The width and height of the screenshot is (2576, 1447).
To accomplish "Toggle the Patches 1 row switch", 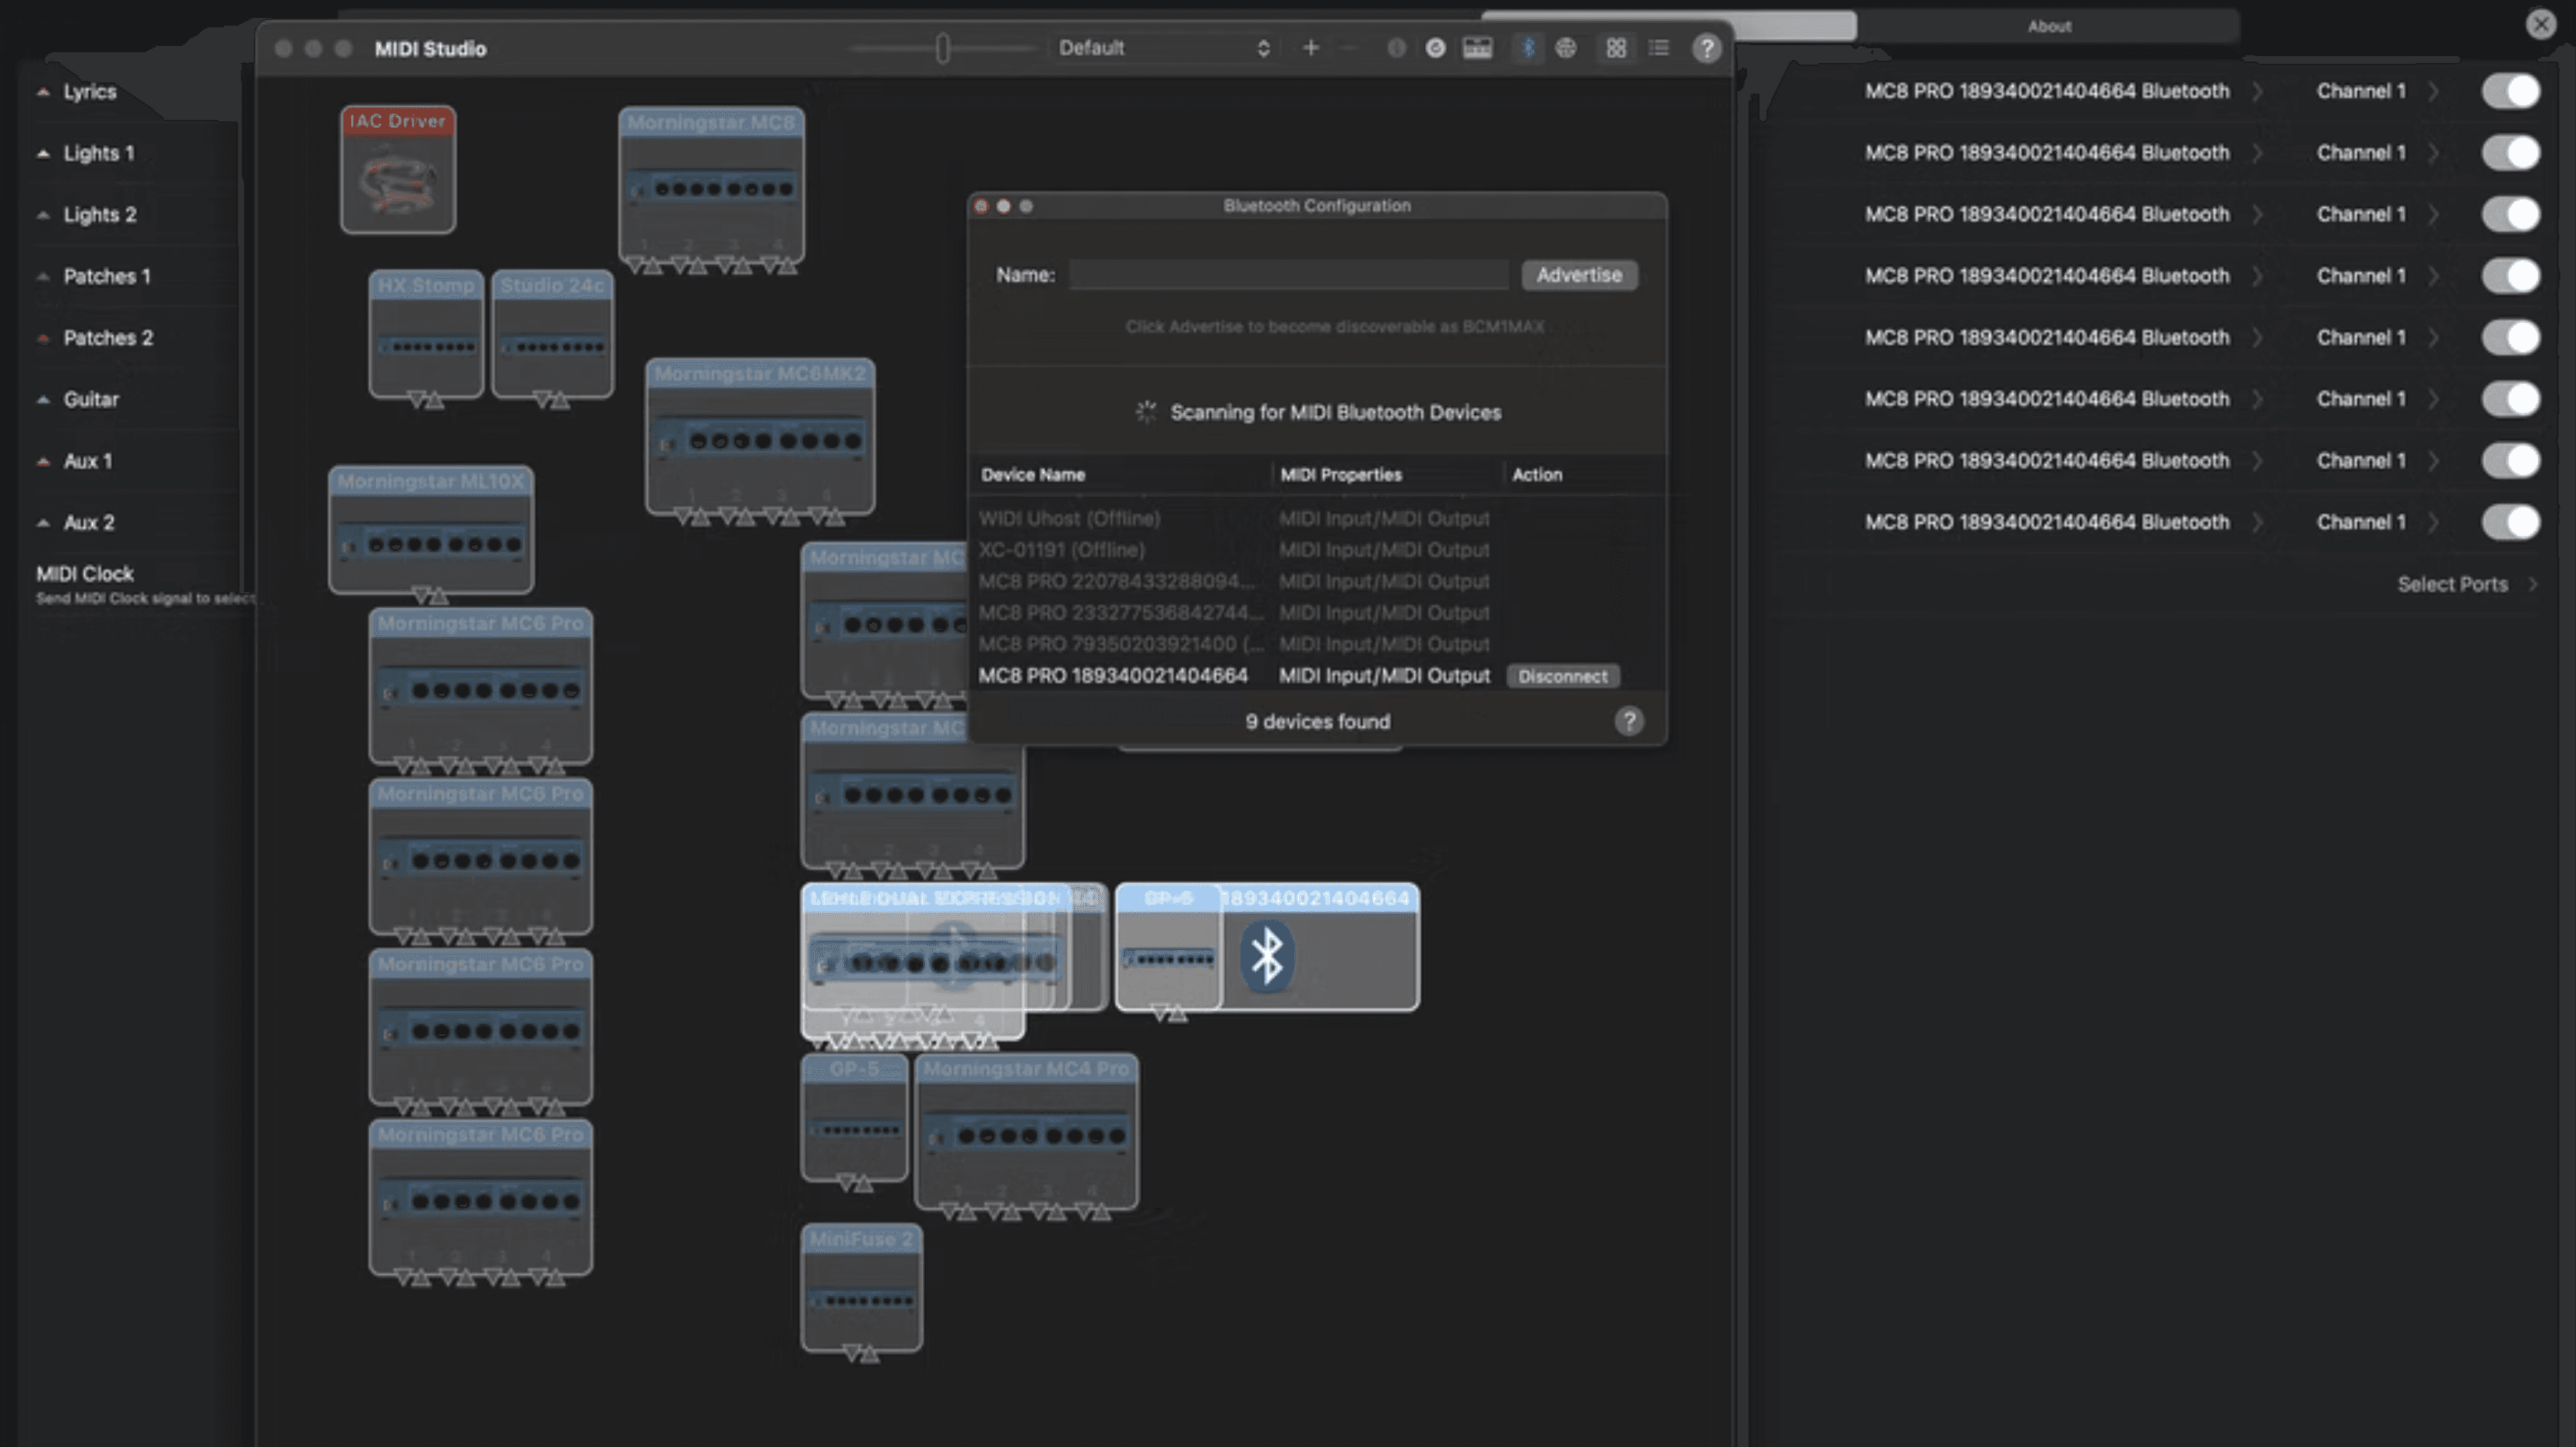I will tap(2510, 276).
